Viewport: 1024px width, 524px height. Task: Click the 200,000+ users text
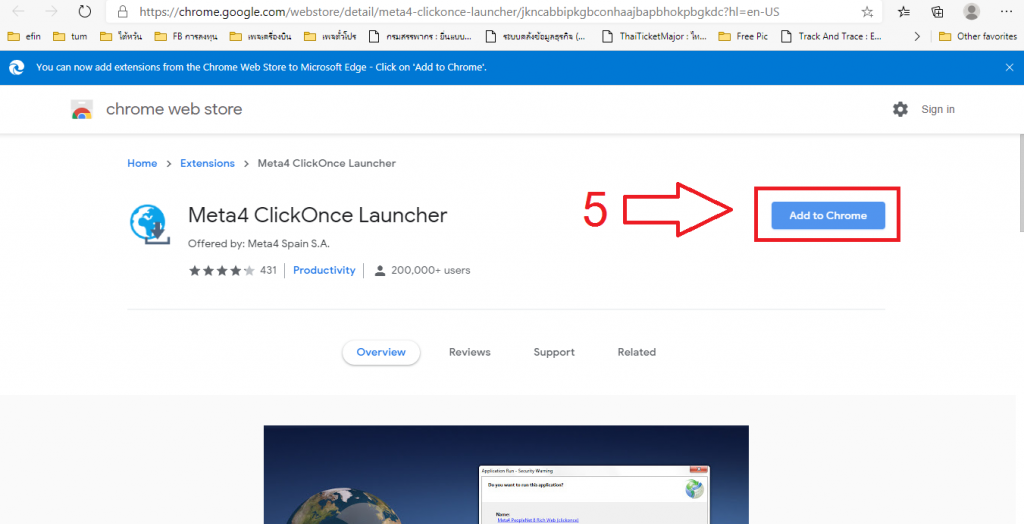pyautogui.click(x=430, y=270)
